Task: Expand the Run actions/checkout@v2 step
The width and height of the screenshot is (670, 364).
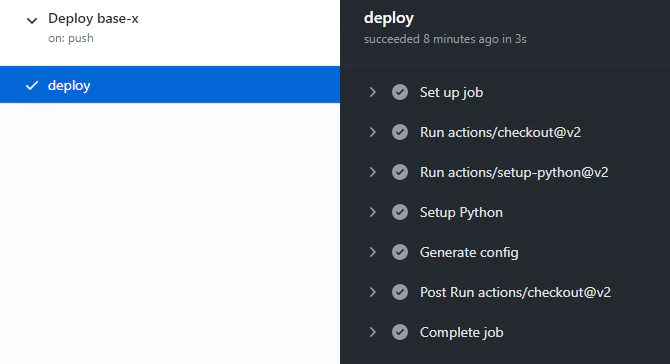Action: click(x=373, y=132)
